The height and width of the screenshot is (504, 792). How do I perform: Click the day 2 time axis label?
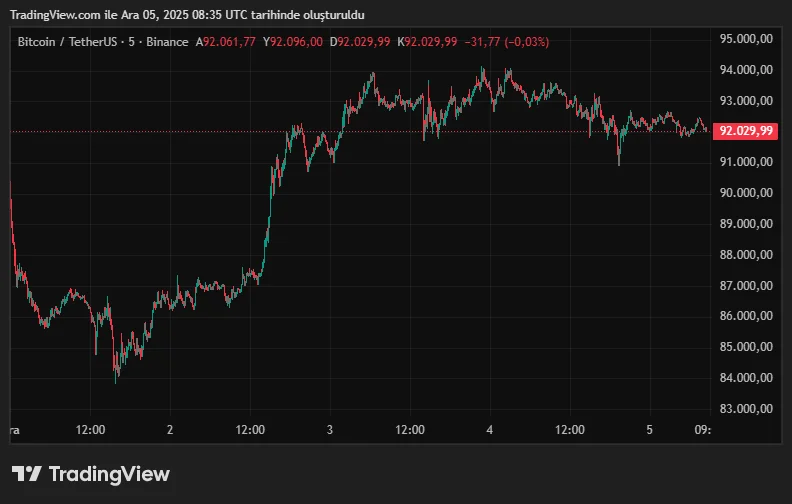[170, 429]
